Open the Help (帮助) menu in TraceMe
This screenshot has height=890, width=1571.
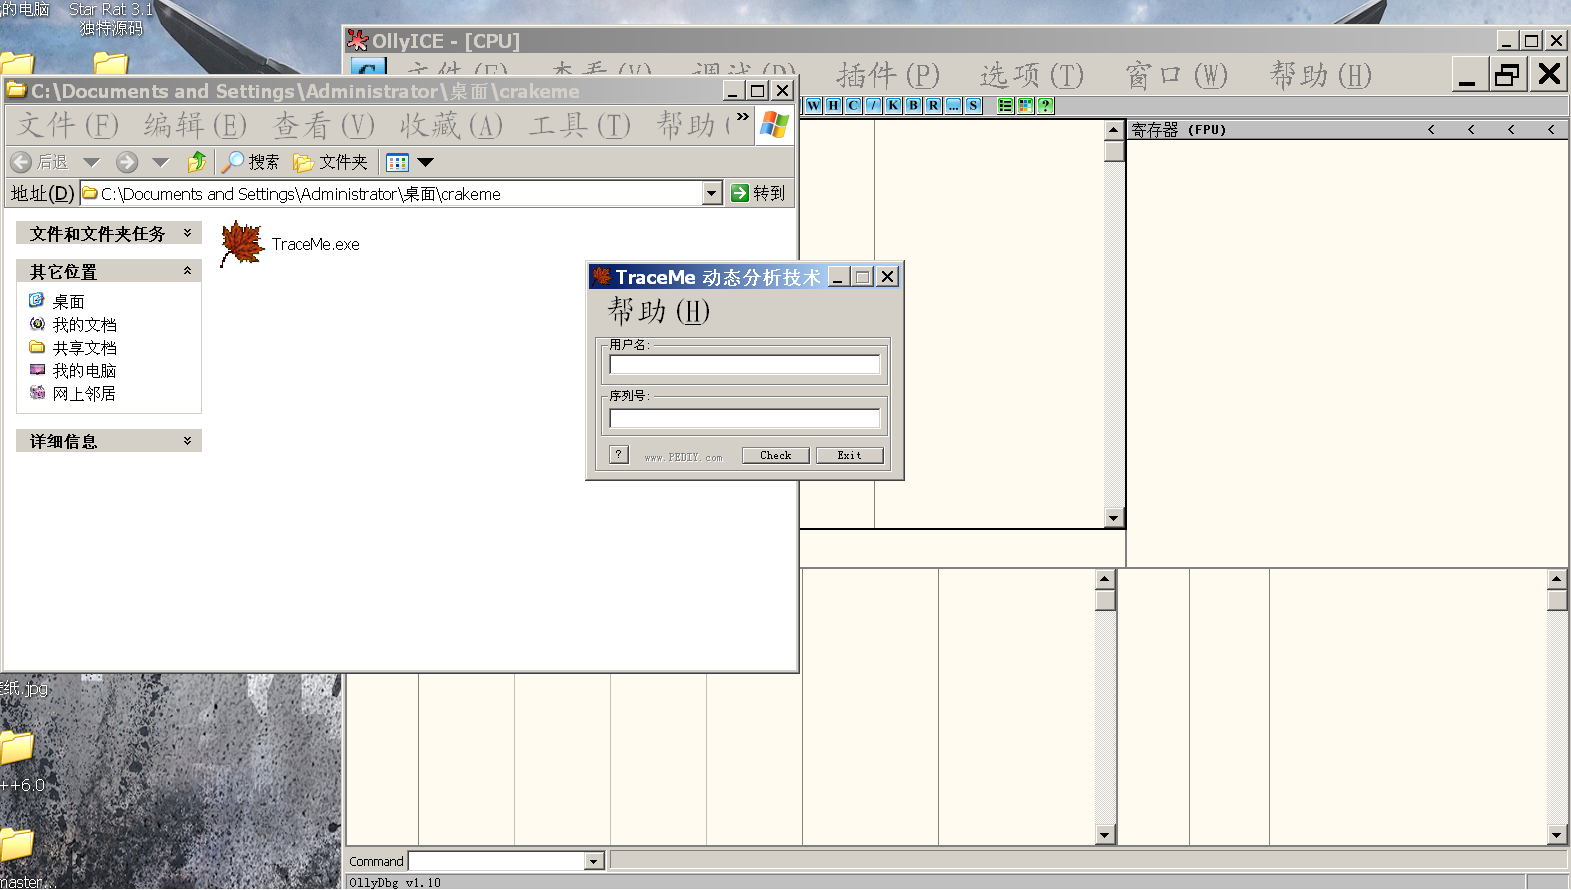pyautogui.click(x=658, y=311)
